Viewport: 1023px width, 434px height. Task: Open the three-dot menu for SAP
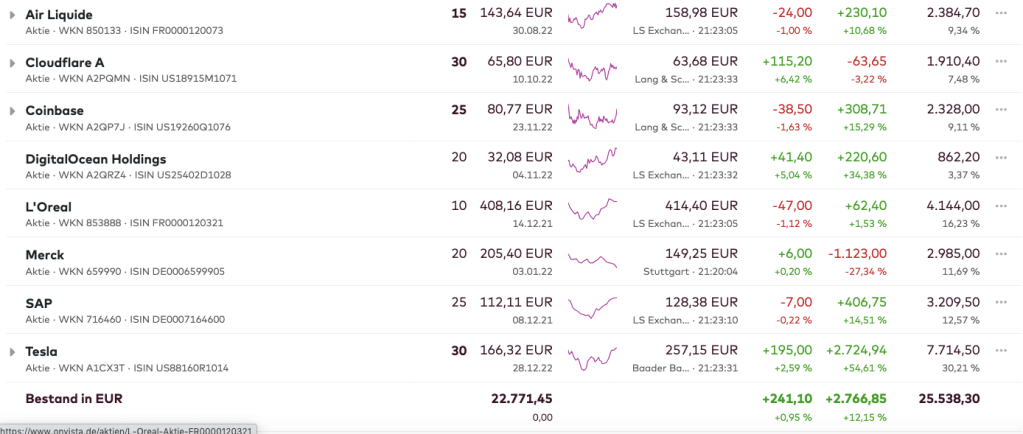pyautogui.click(x=1002, y=302)
